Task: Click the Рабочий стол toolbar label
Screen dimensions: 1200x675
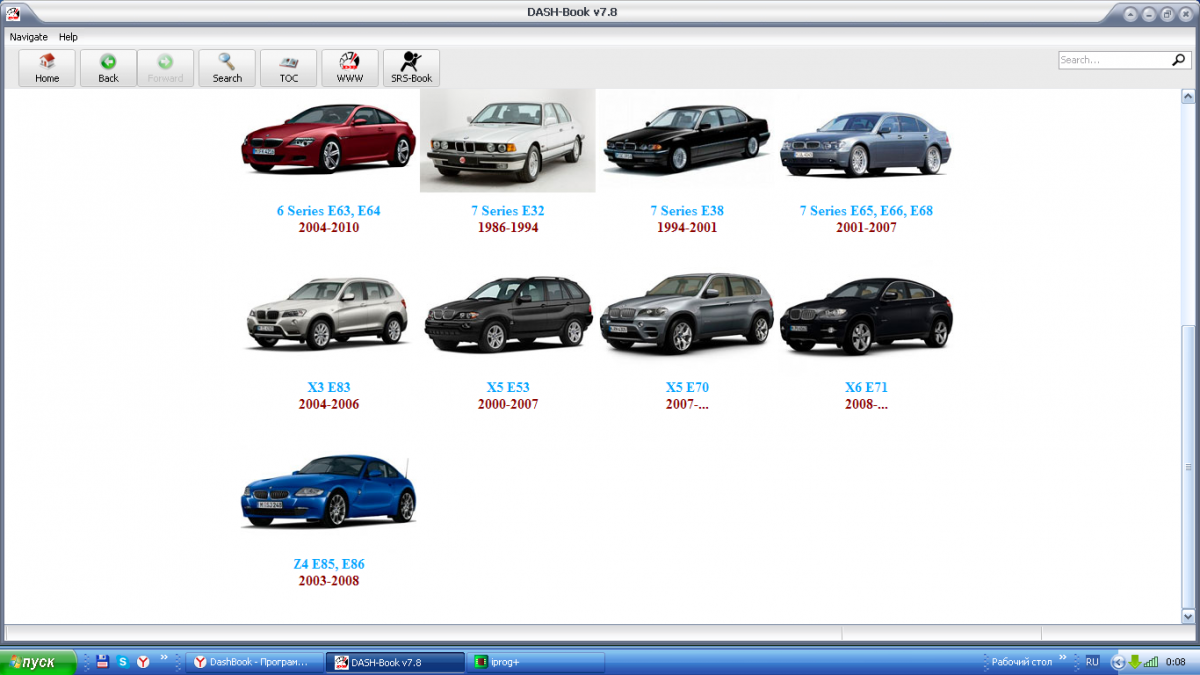Action: [1021, 662]
